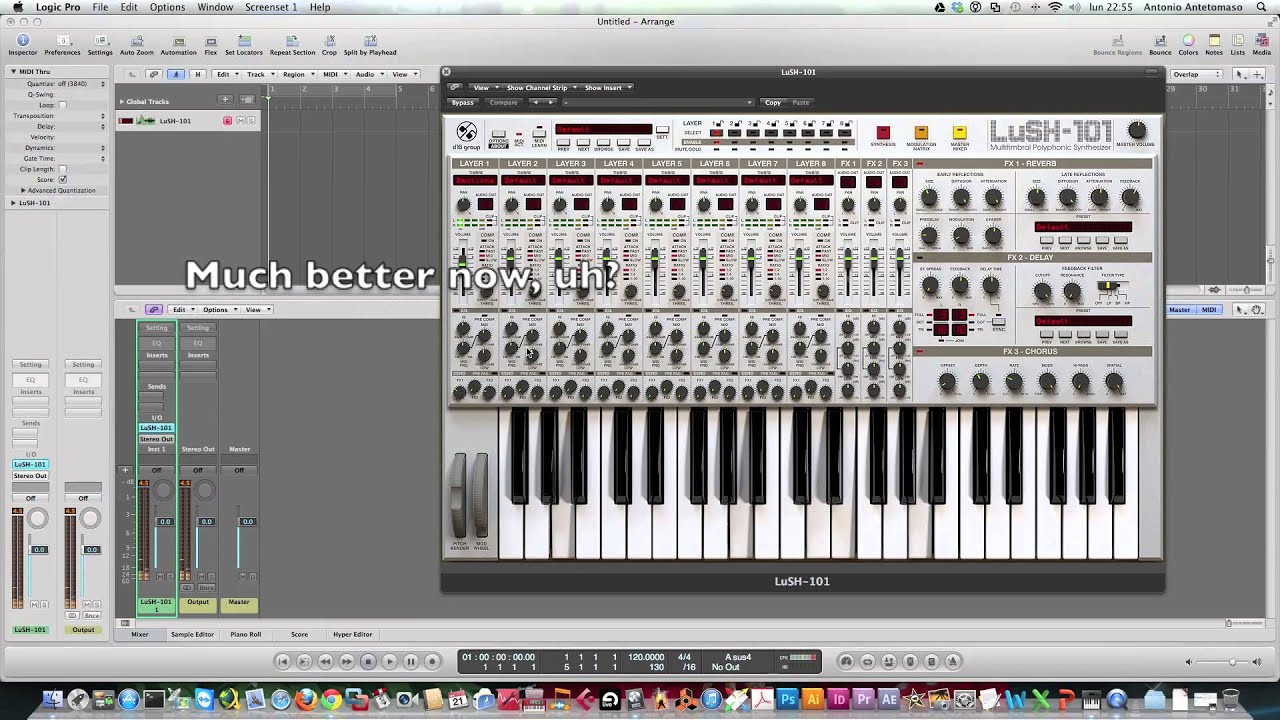
Task: Open the Modulation Matrix orange button
Action: pos(921,133)
